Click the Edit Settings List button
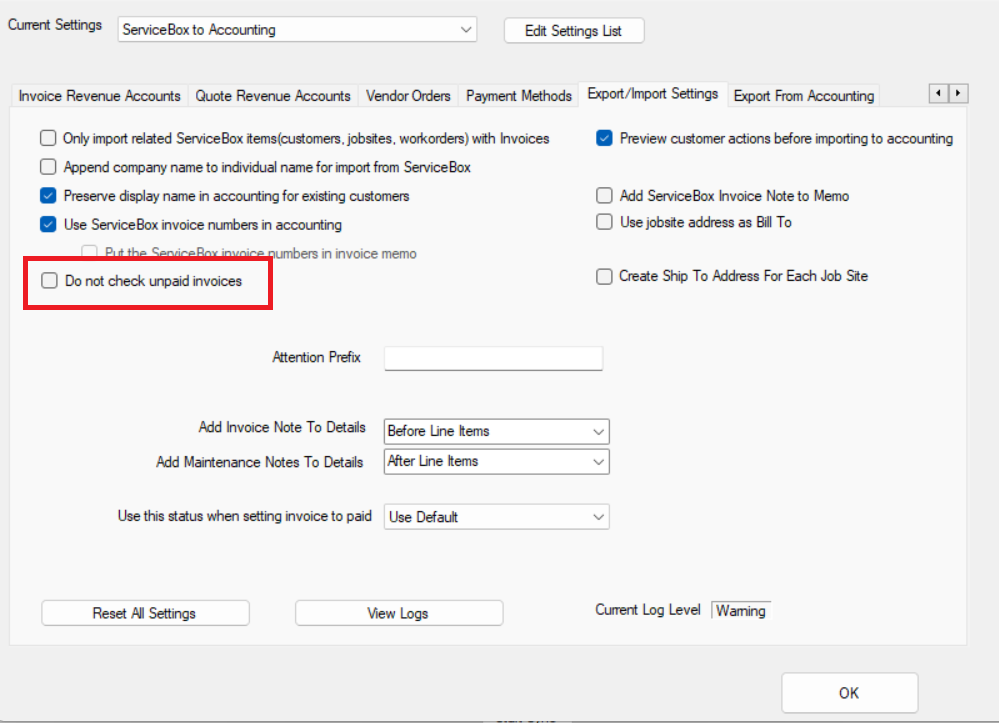This screenshot has width=999, height=723. 573,31
